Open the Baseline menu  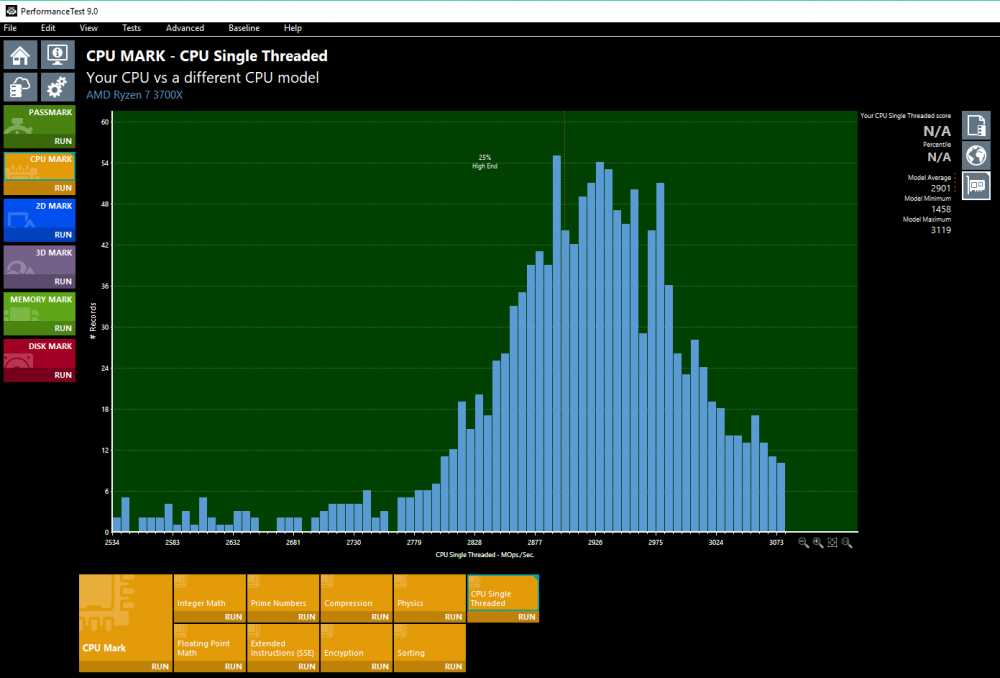(x=243, y=28)
